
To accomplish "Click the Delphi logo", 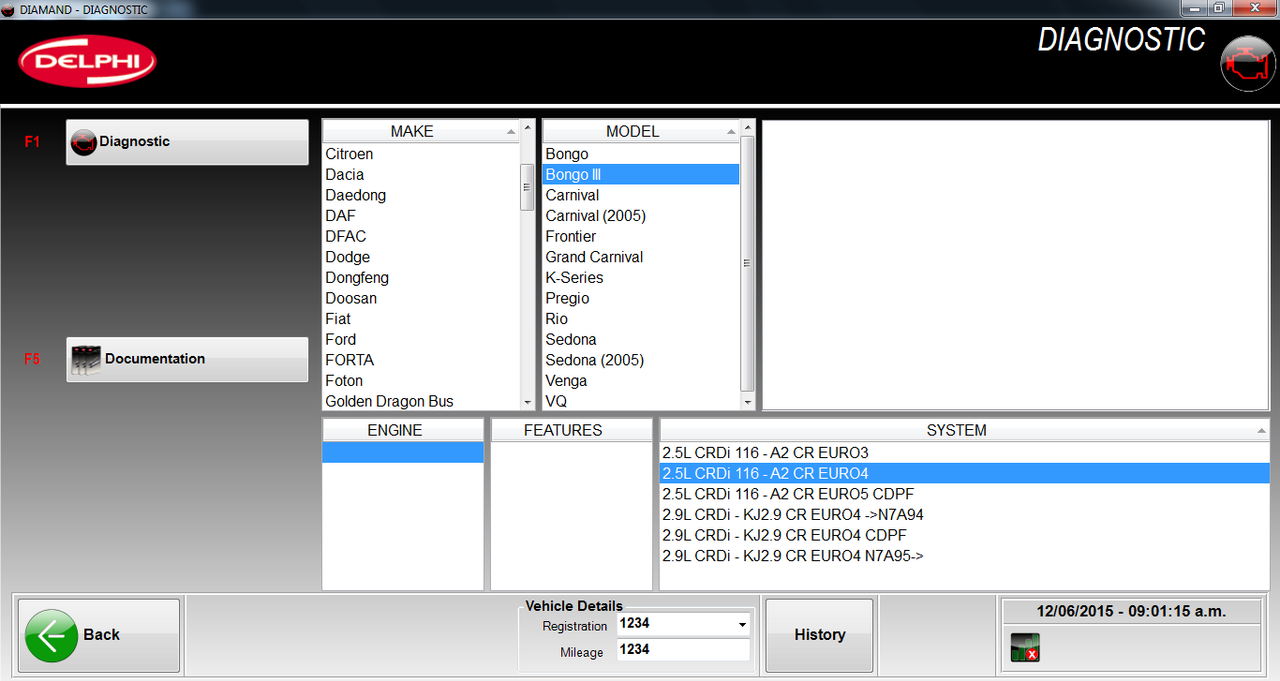I will coord(87,61).
